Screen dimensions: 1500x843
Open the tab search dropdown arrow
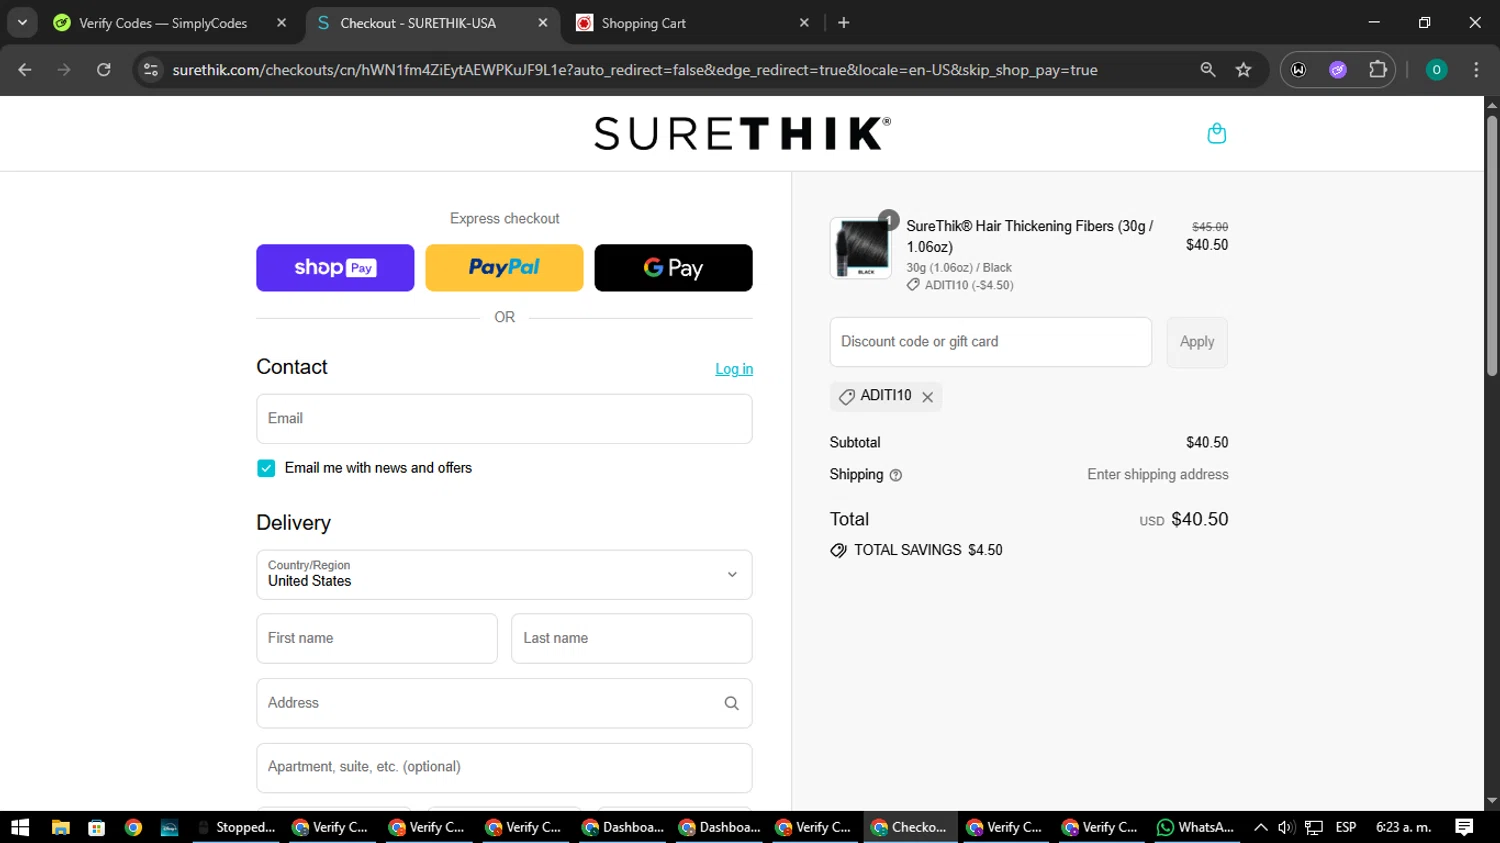[22, 22]
